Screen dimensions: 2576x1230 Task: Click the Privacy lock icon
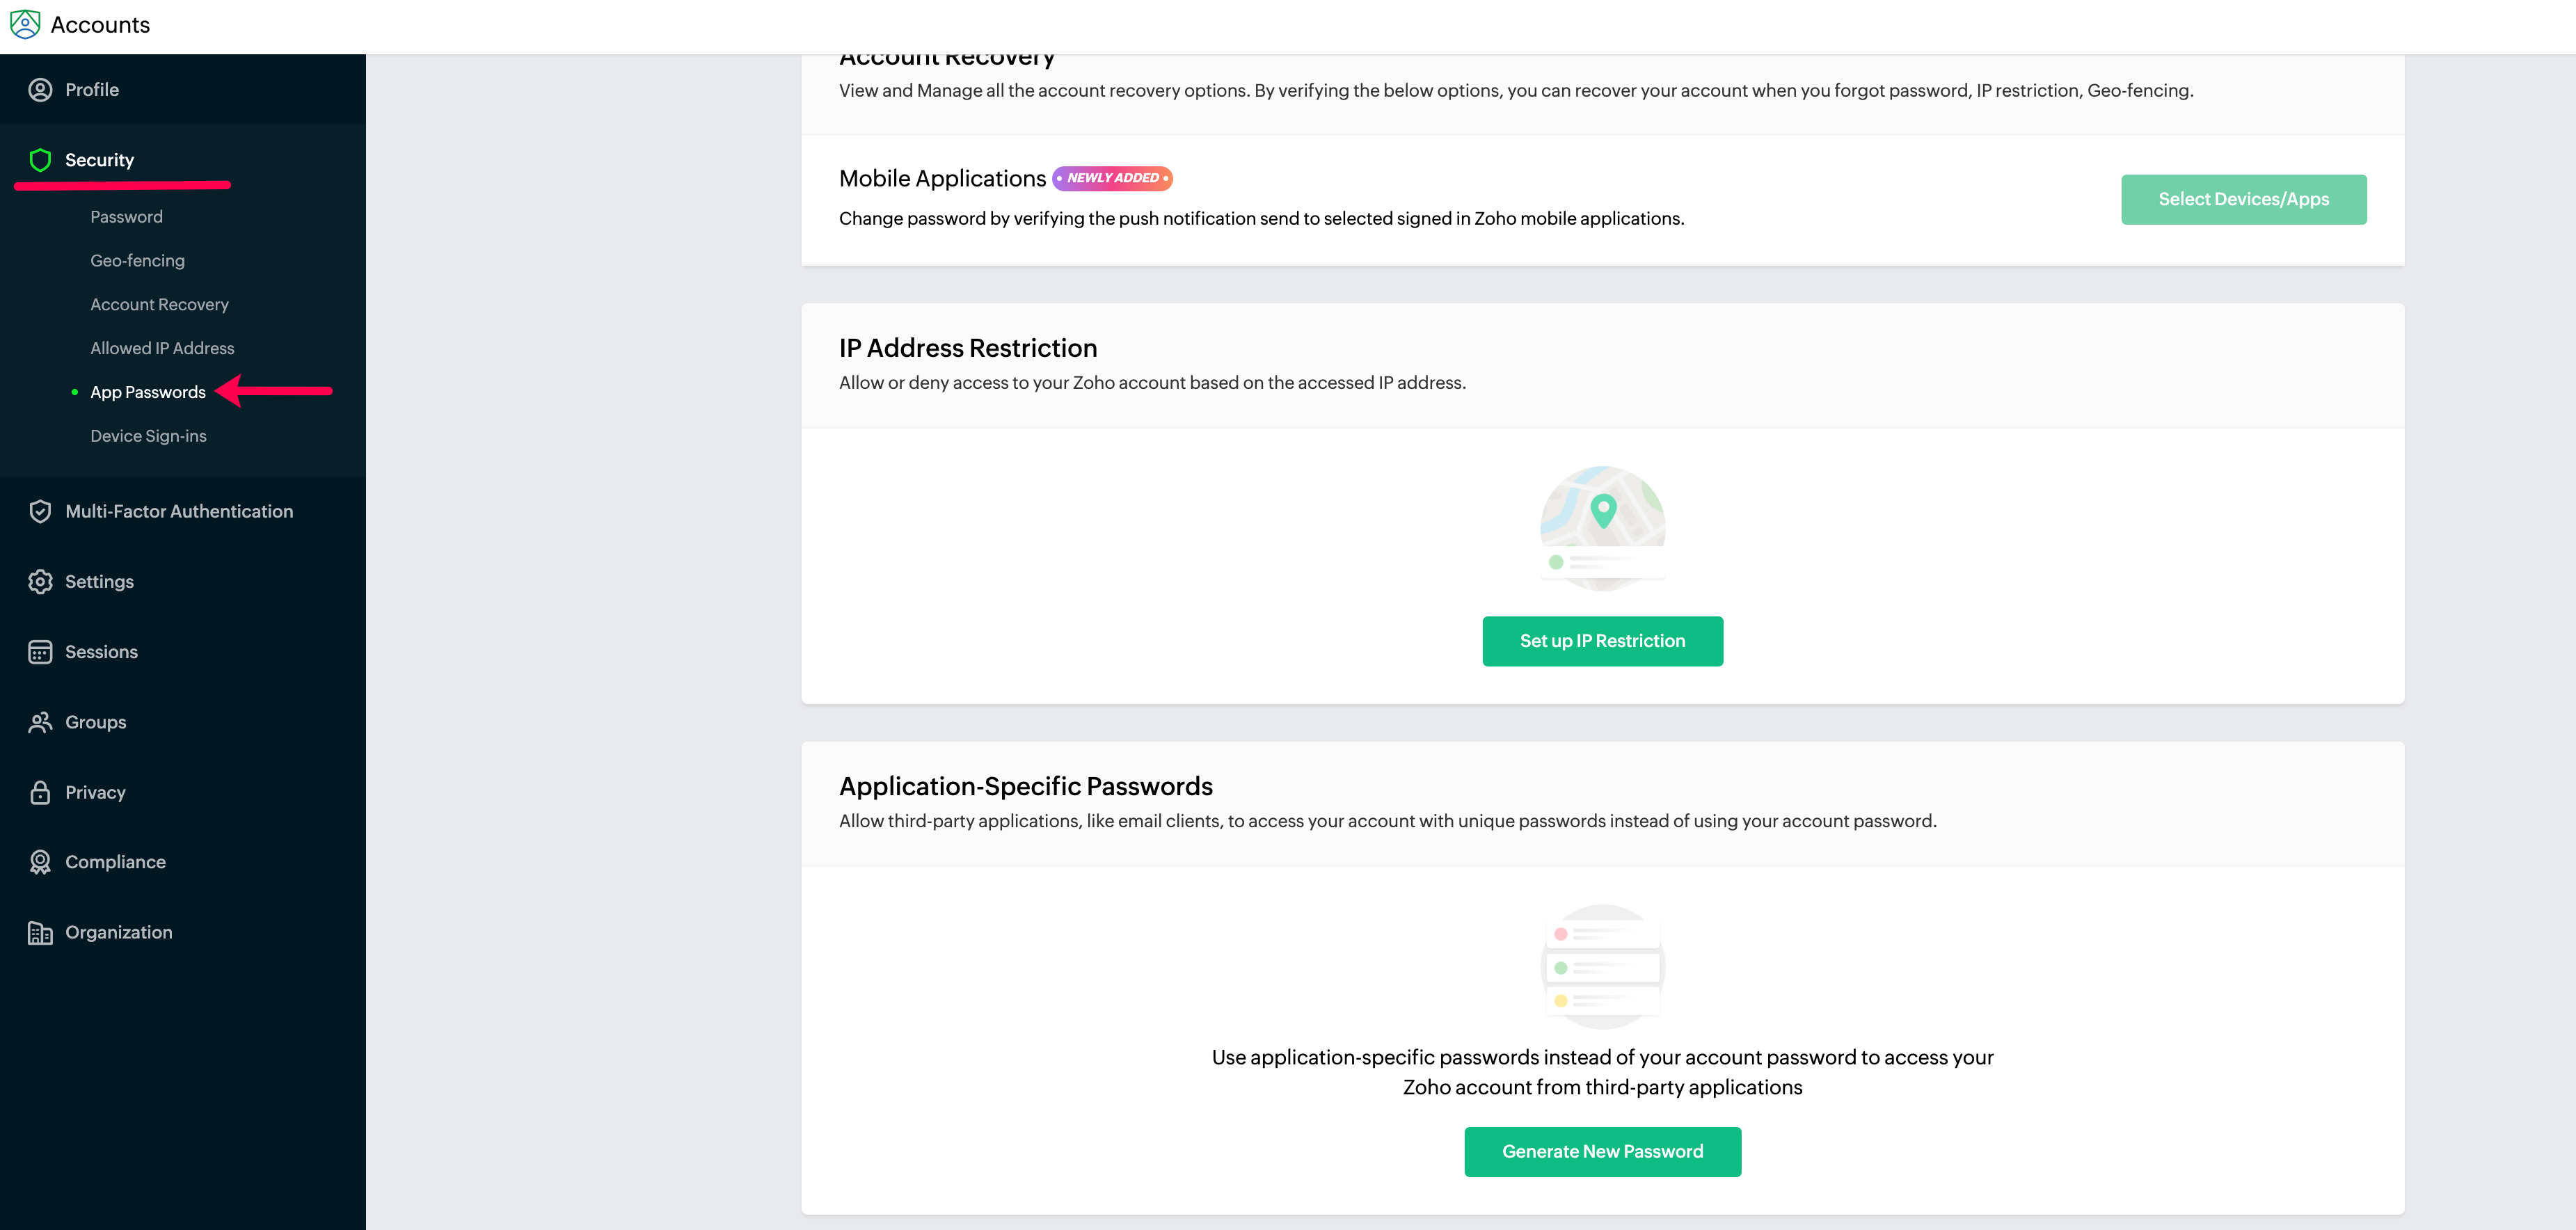pyautogui.click(x=40, y=792)
